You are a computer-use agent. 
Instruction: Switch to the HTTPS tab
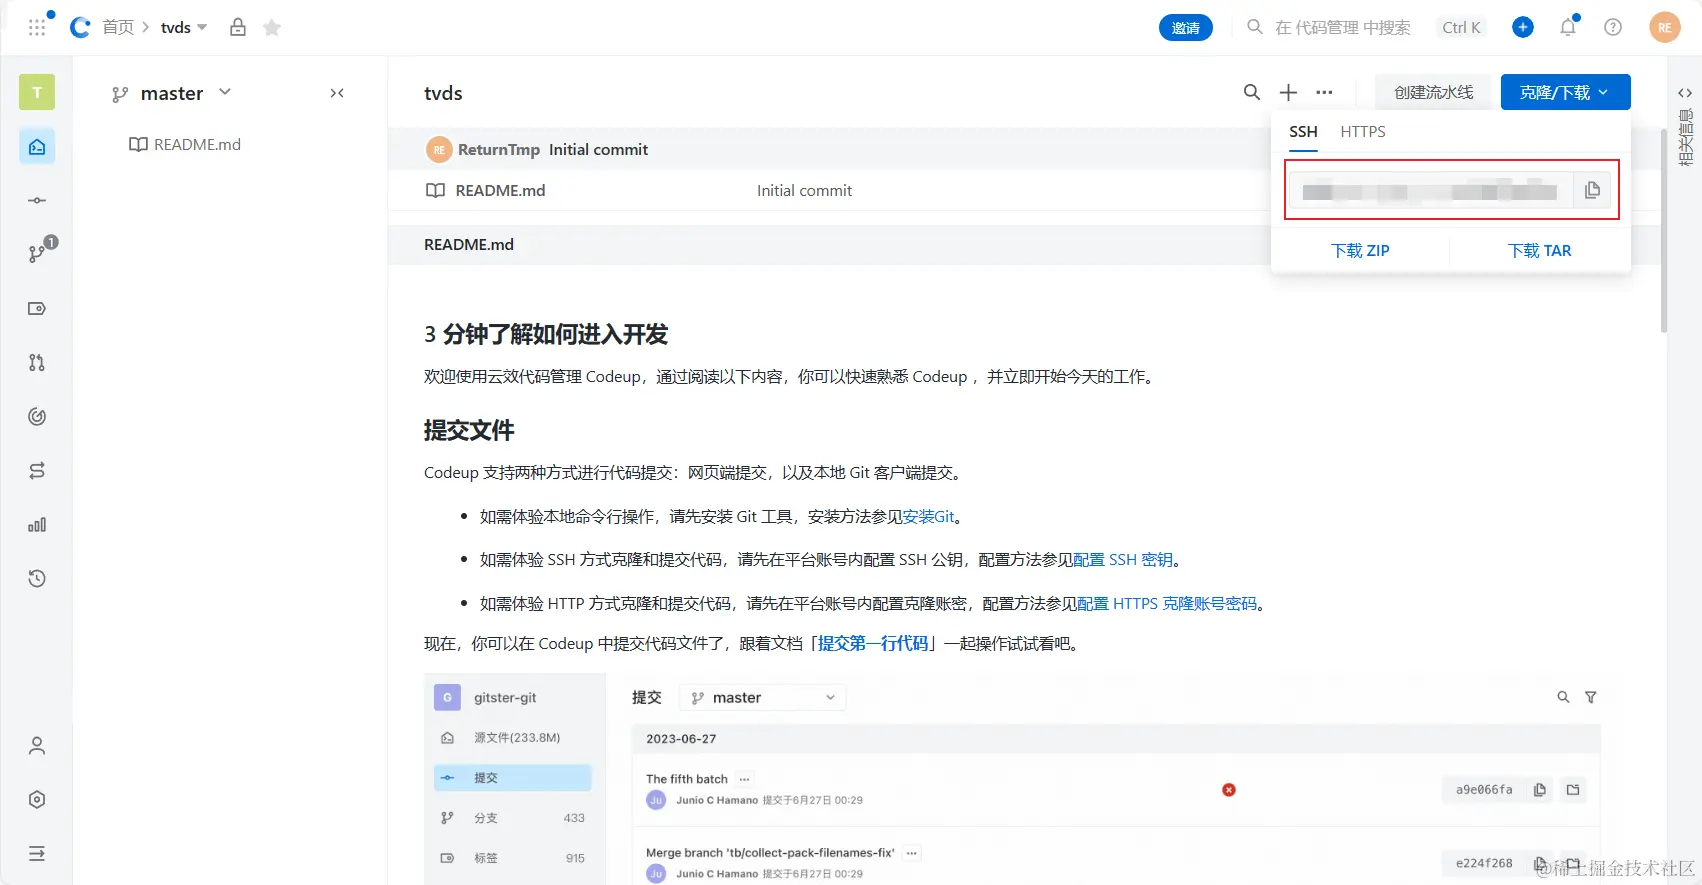click(1363, 132)
